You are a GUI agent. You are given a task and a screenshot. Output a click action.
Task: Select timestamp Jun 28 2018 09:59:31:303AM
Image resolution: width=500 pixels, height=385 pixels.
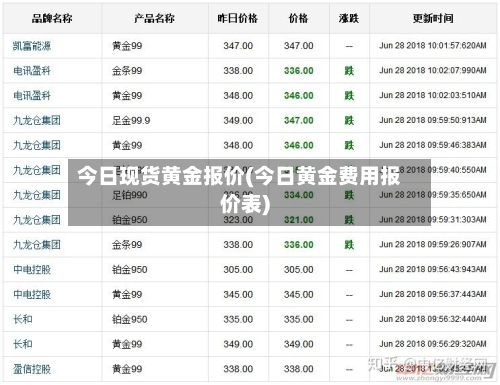click(x=433, y=220)
